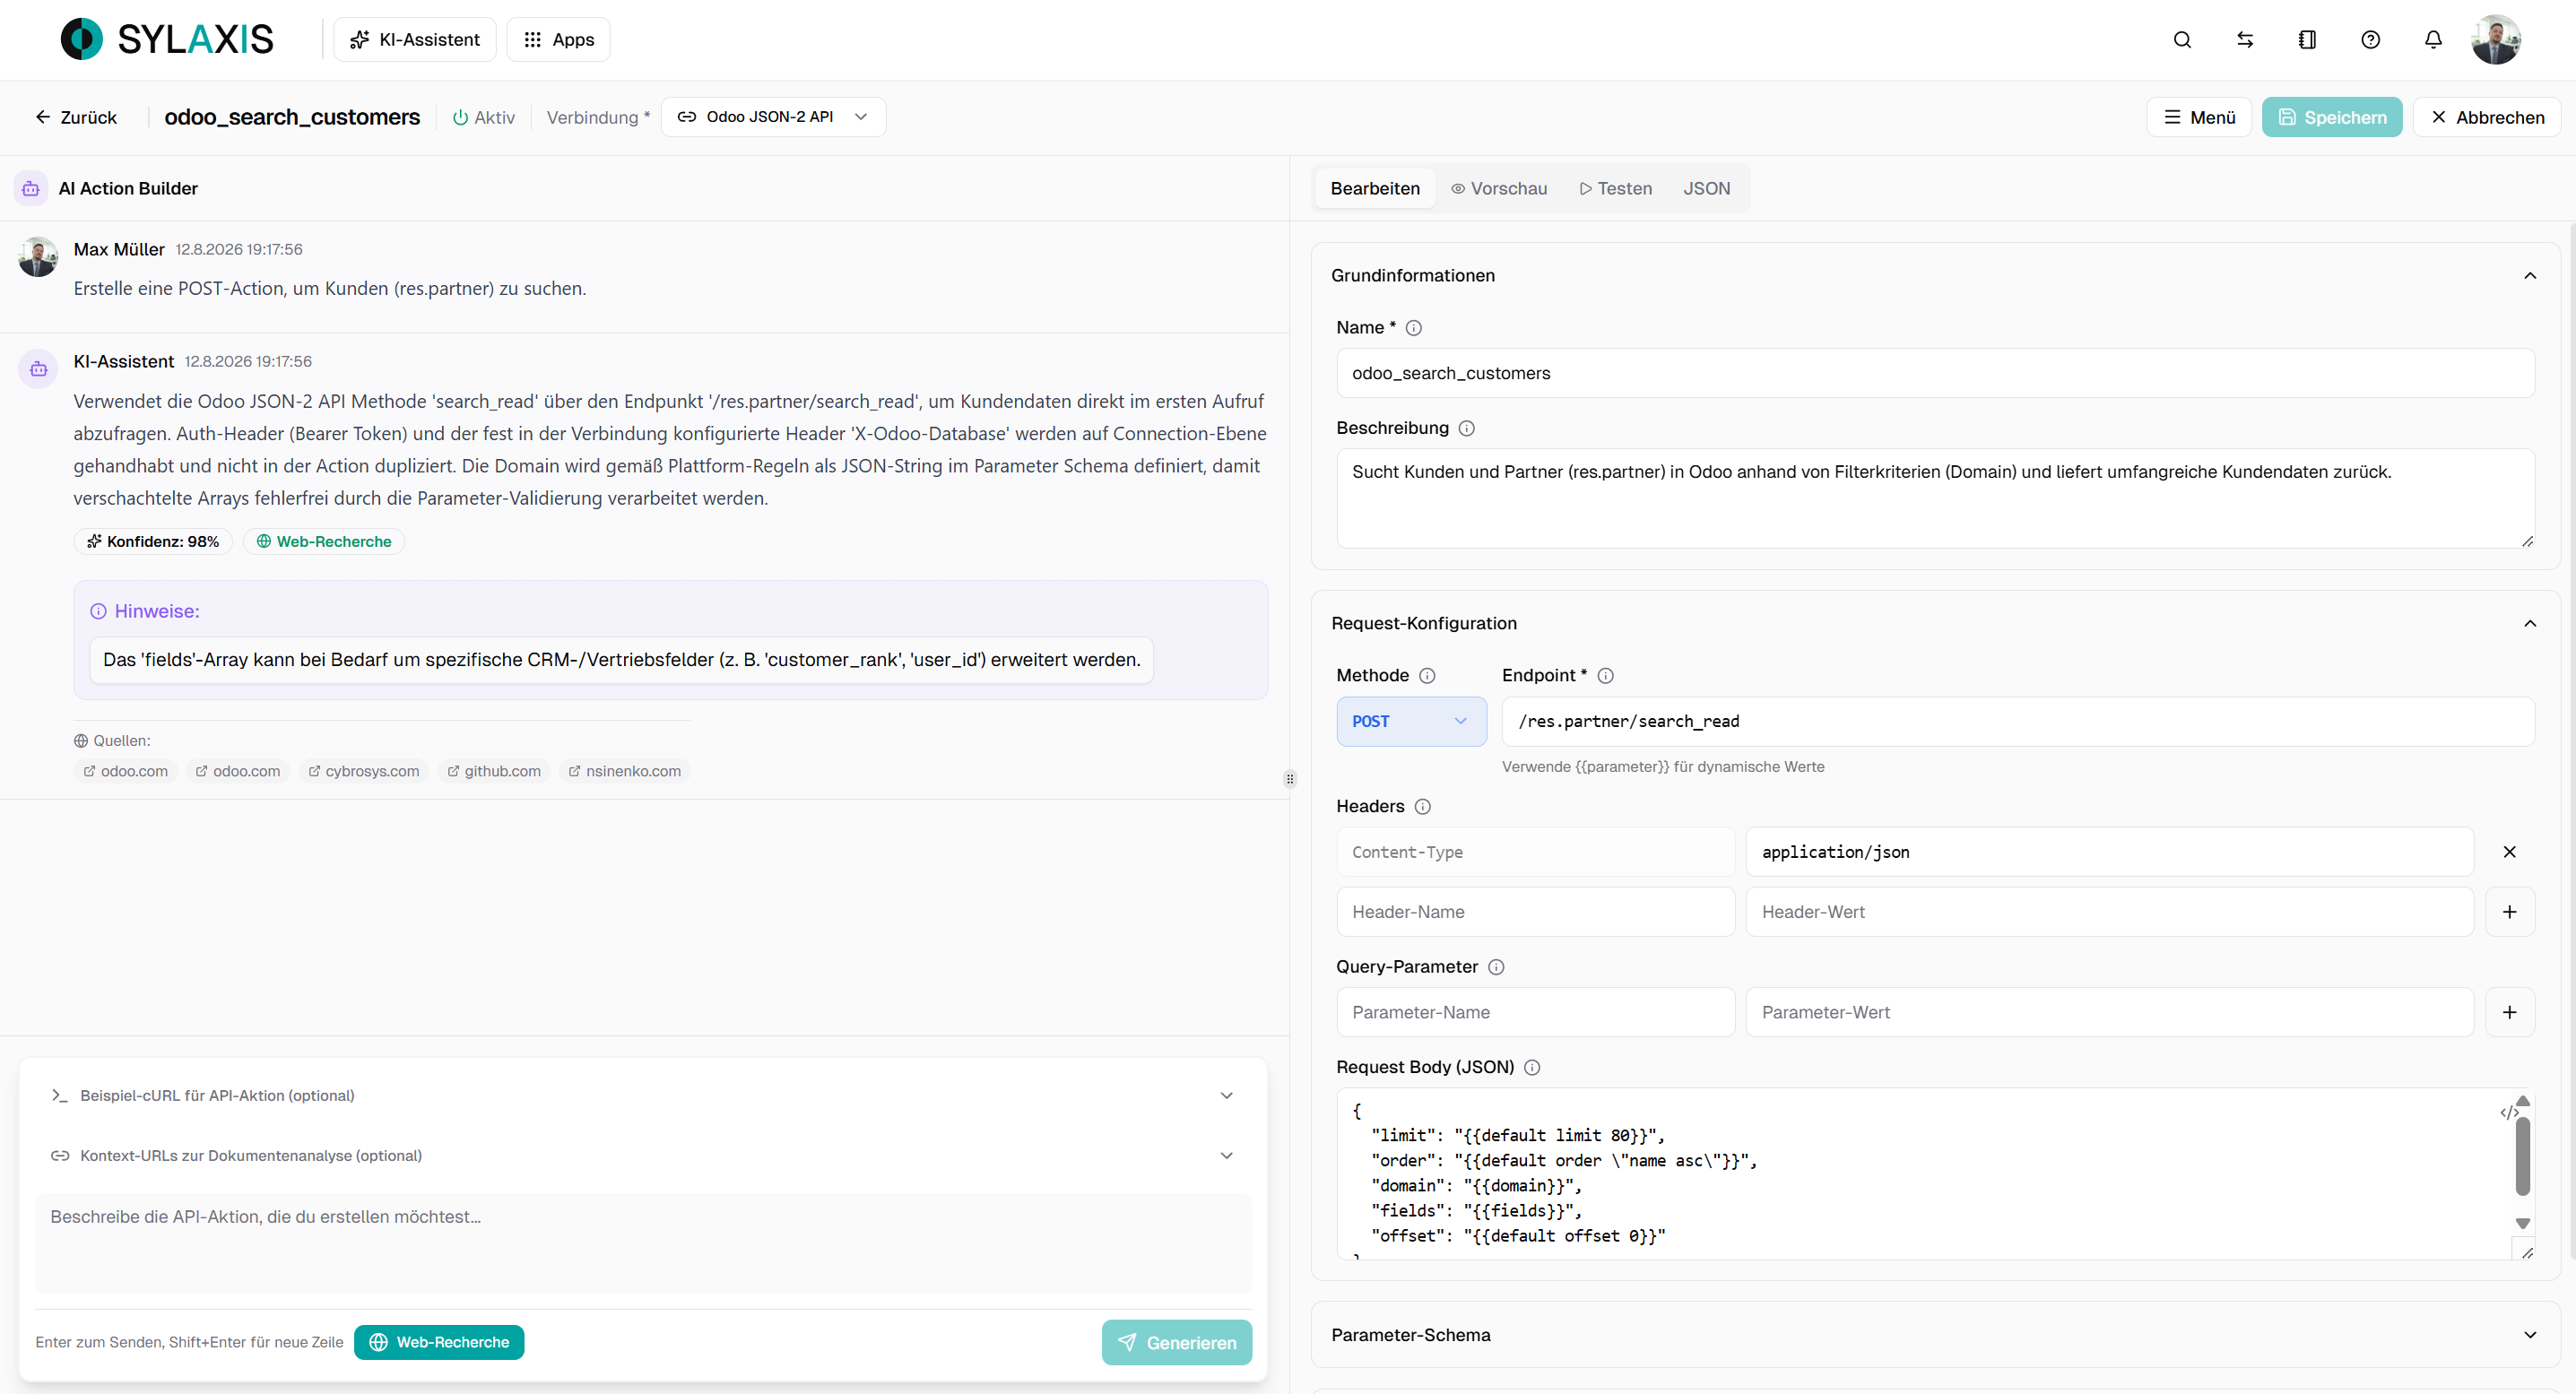This screenshot has height=1394, width=2576.
Task: Open notifications bell
Action: click(x=2433, y=40)
